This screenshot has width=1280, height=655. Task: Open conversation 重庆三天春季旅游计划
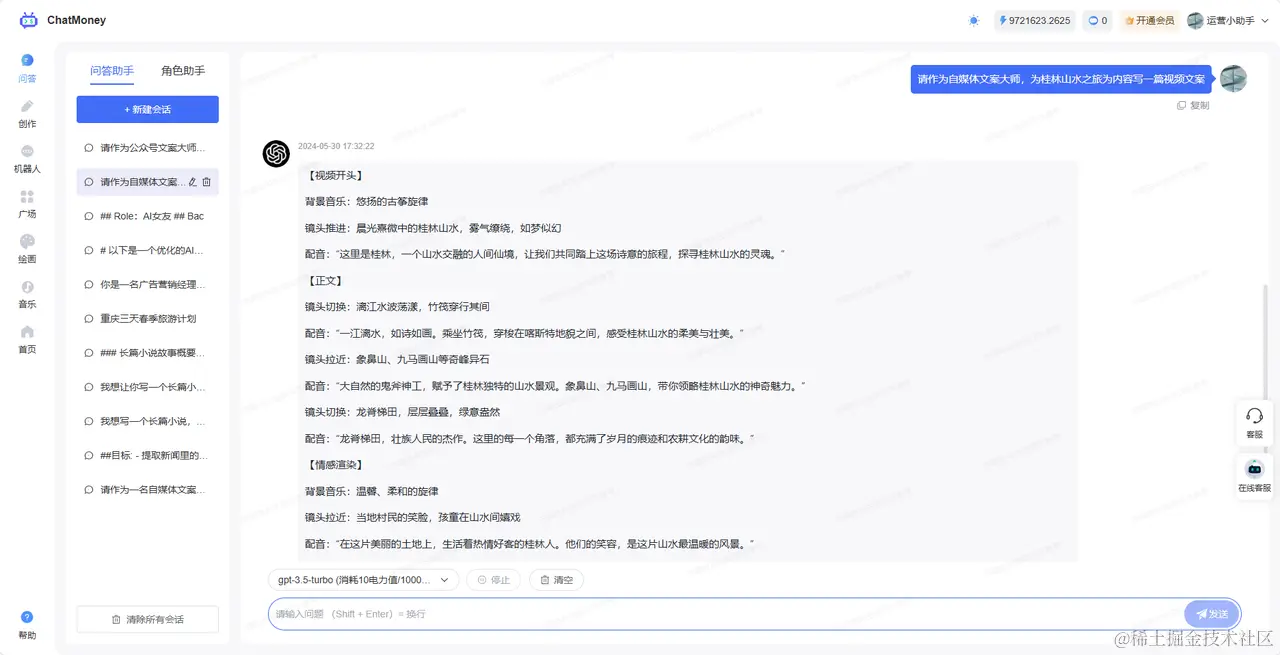147,319
